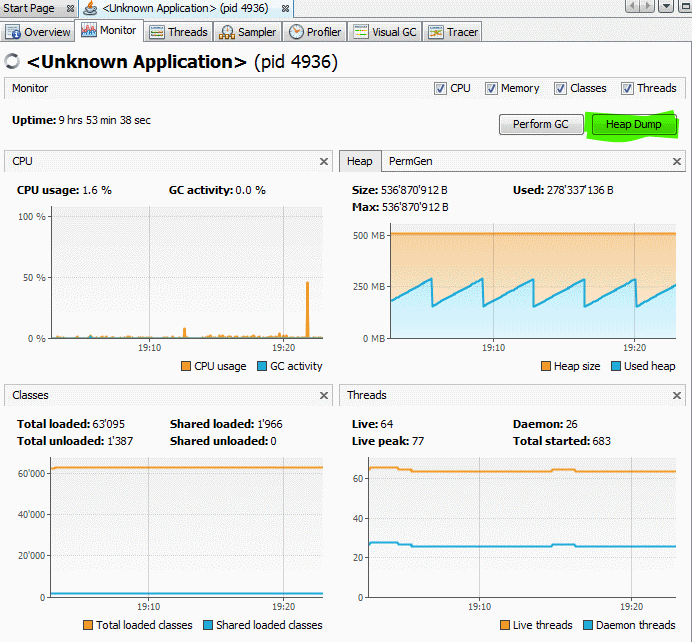This screenshot has width=692, height=642.
Task: Click the loading spinner icon beside application title
Action: click(12, 62)
